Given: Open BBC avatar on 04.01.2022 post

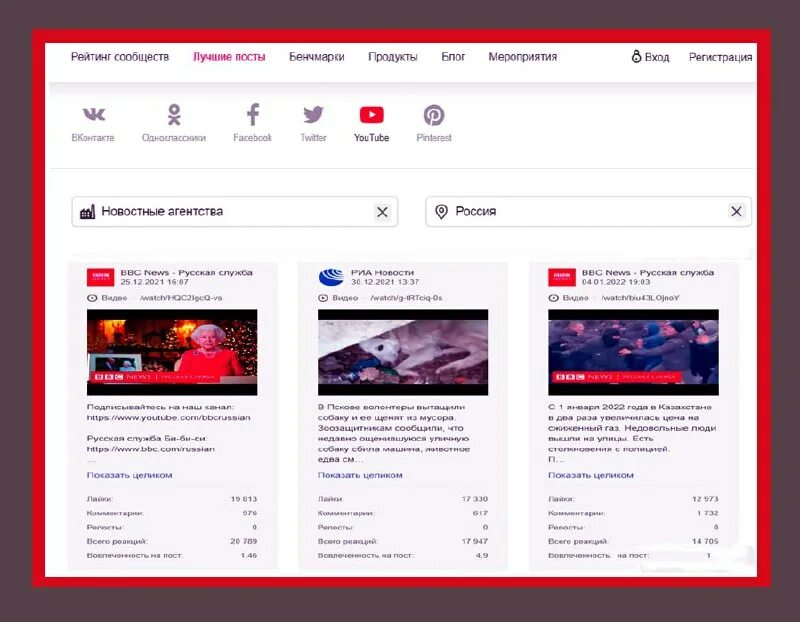Looking at the screenshot, I should 562,277.
